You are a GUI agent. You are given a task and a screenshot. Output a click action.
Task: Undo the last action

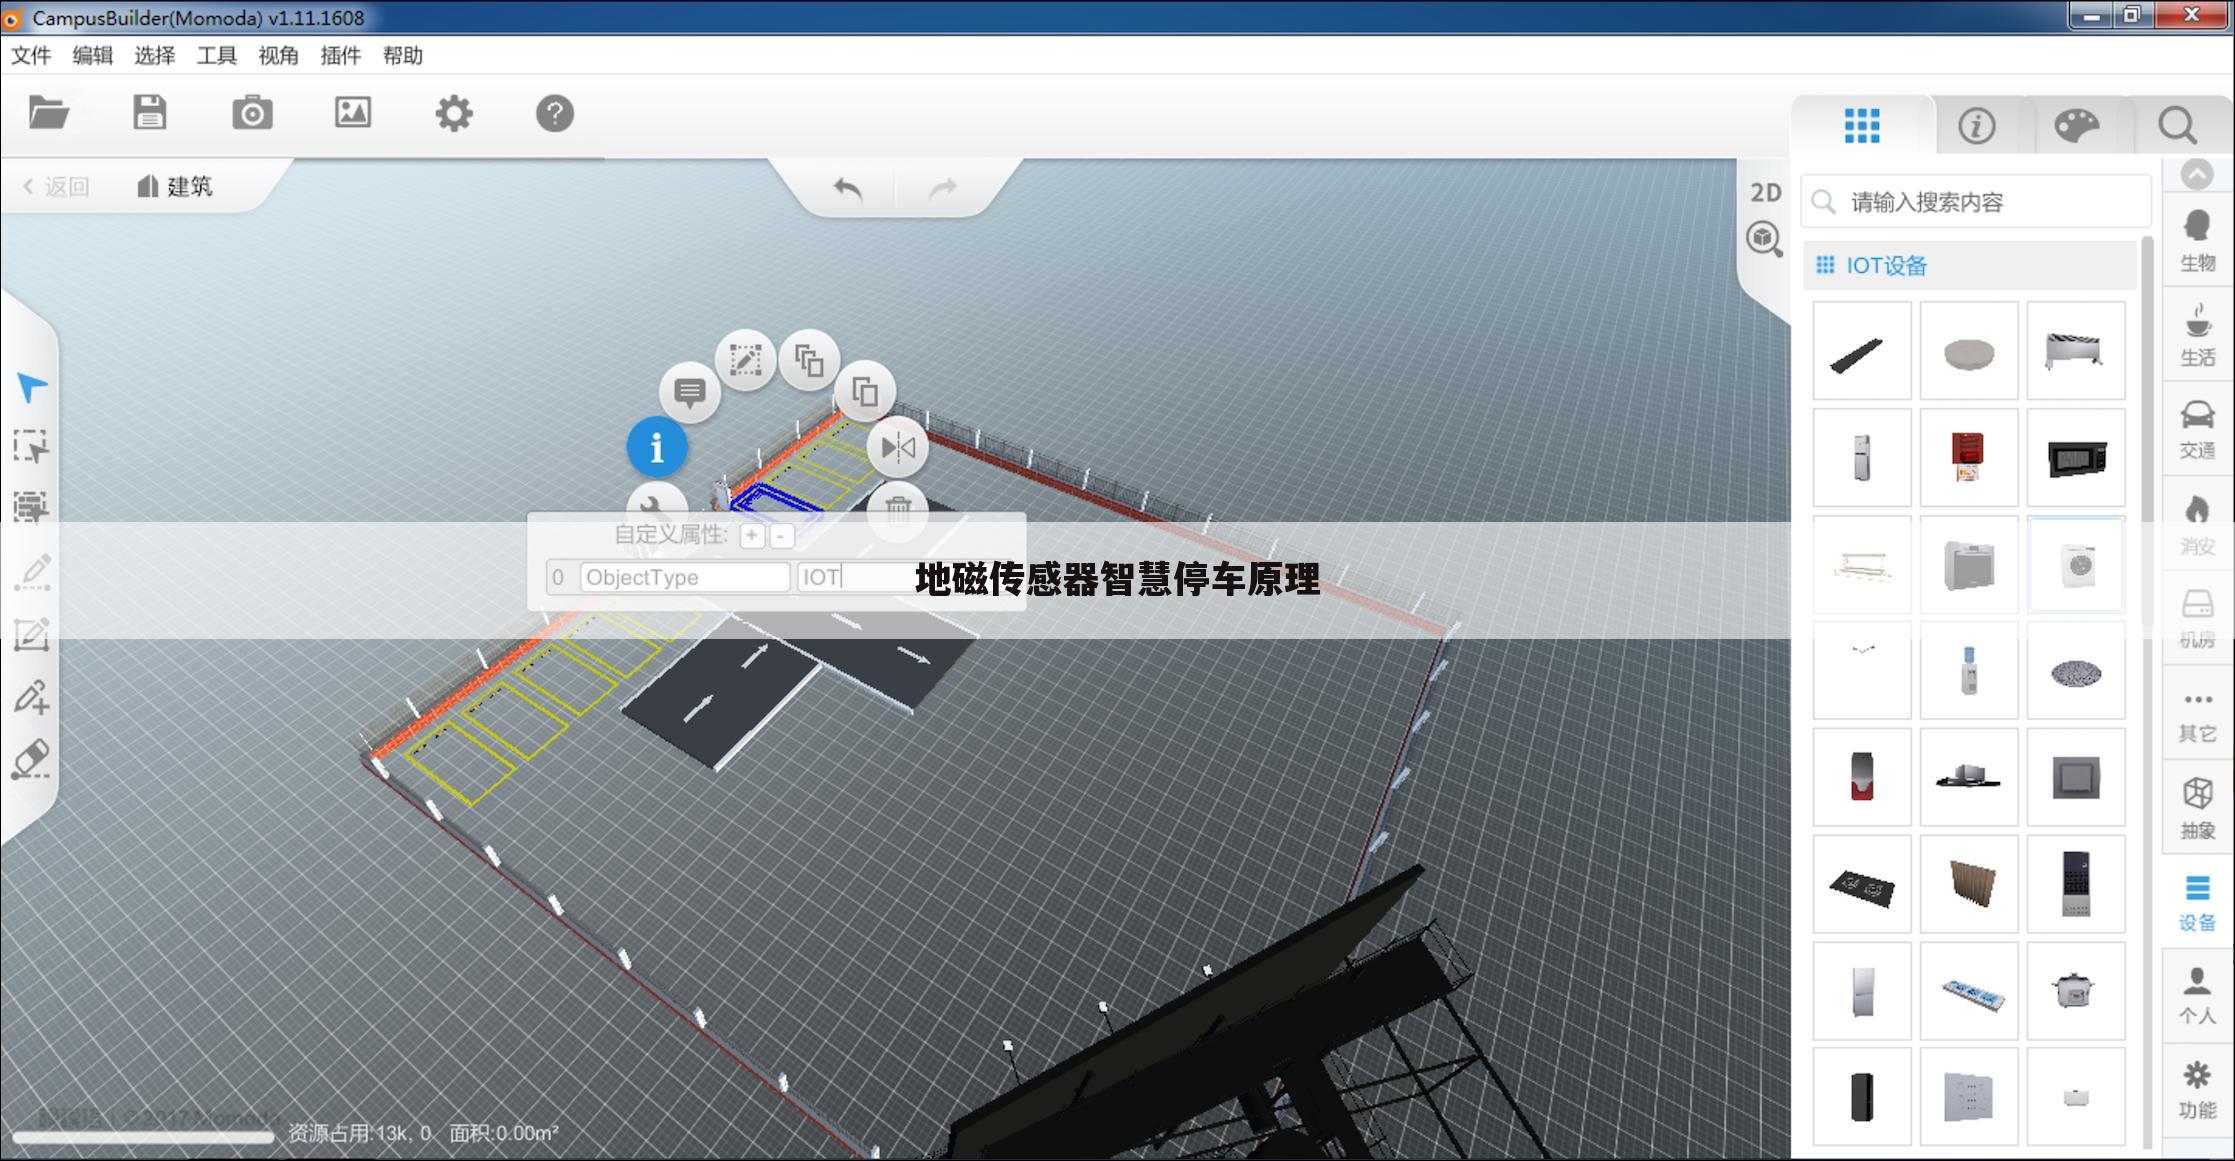pos(848,187)
